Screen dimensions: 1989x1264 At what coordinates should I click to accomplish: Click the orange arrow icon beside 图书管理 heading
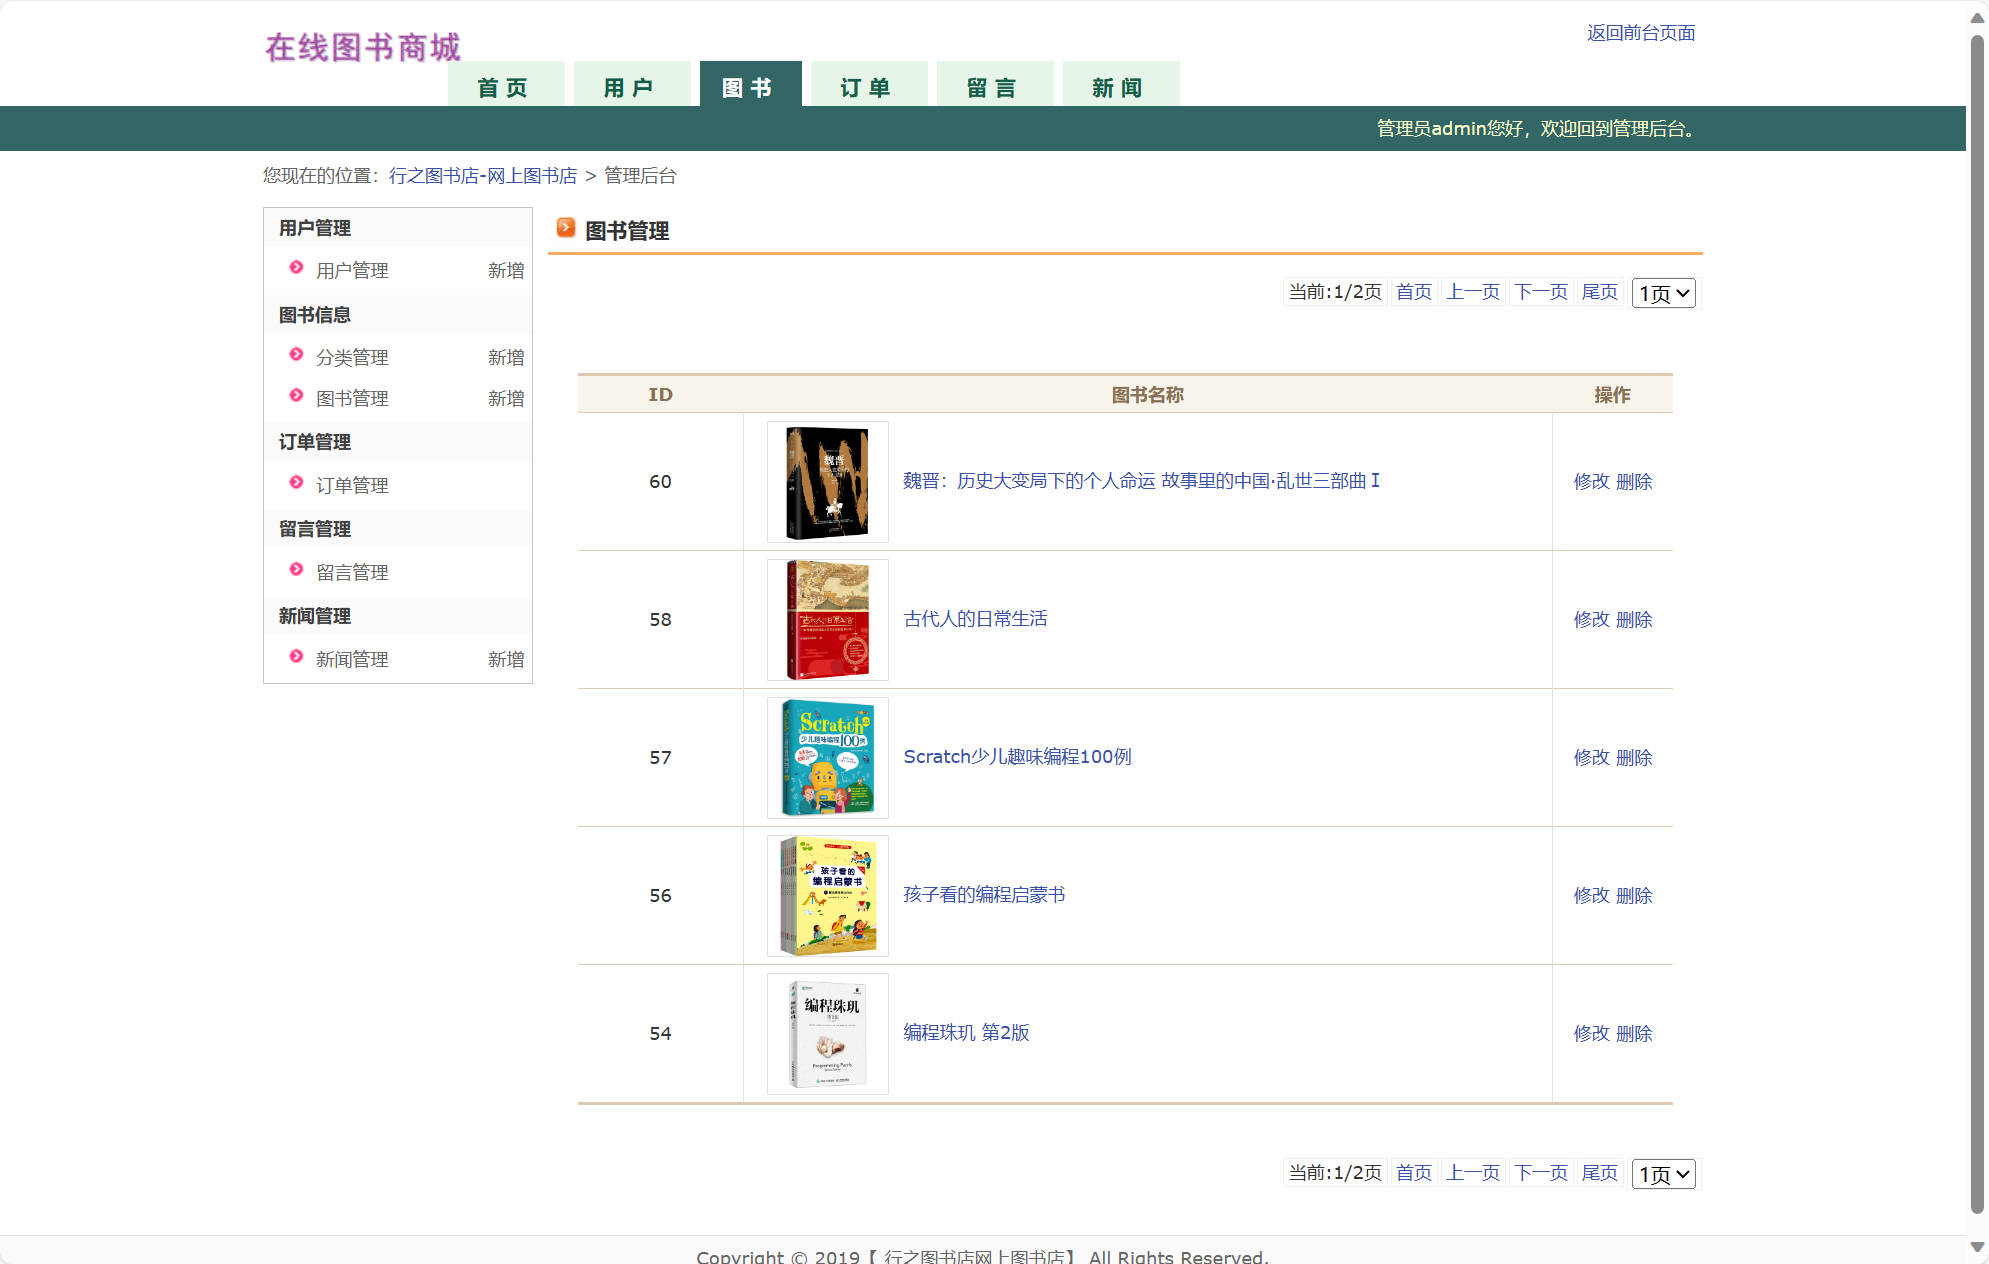[x=565, y=228]
